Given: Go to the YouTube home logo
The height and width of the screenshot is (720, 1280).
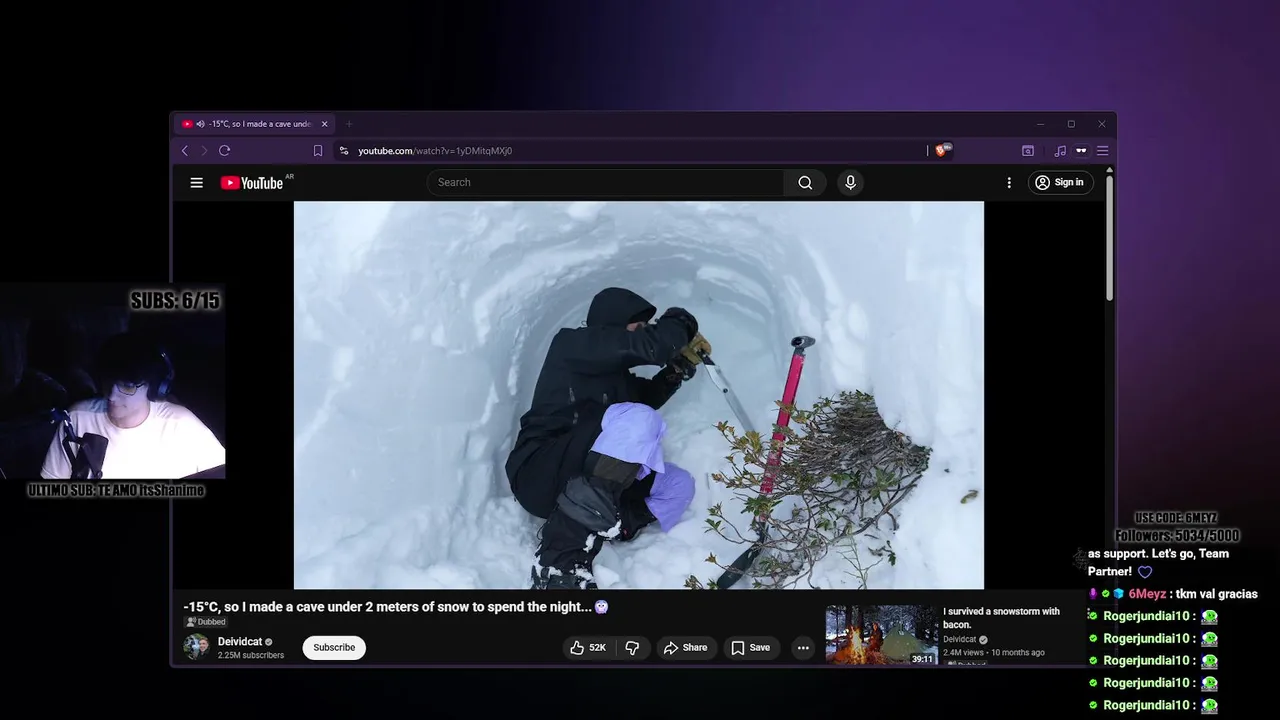Looking at the screenshot, I should pos(252,183).
